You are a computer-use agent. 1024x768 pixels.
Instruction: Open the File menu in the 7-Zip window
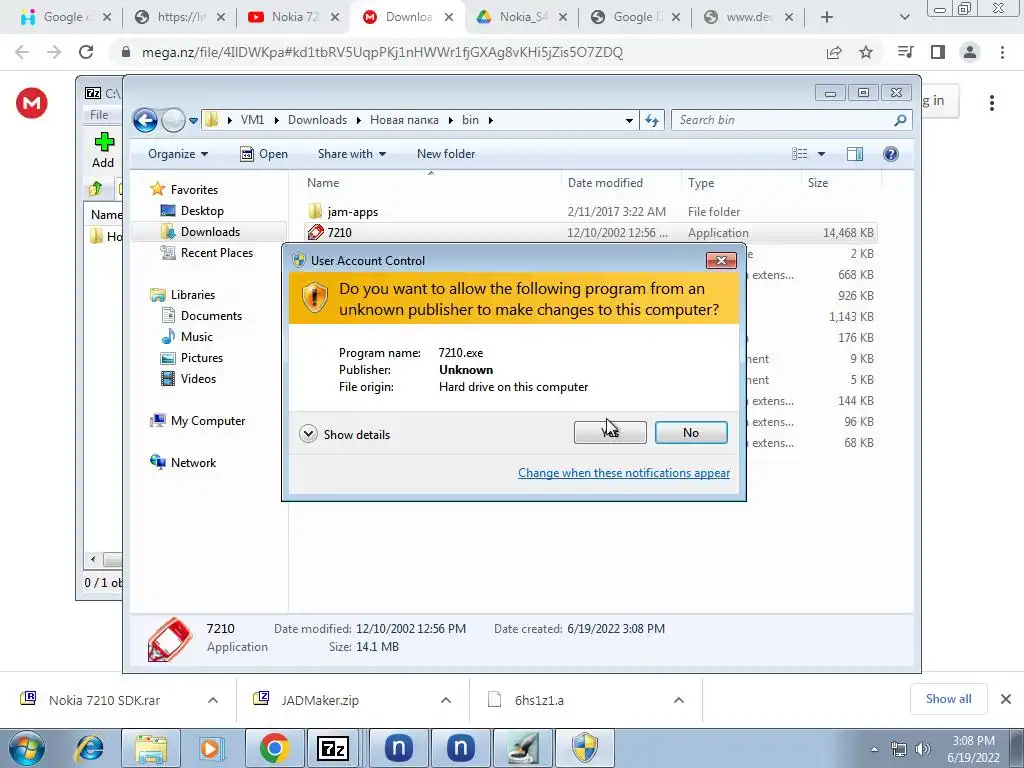click(99, 115)
